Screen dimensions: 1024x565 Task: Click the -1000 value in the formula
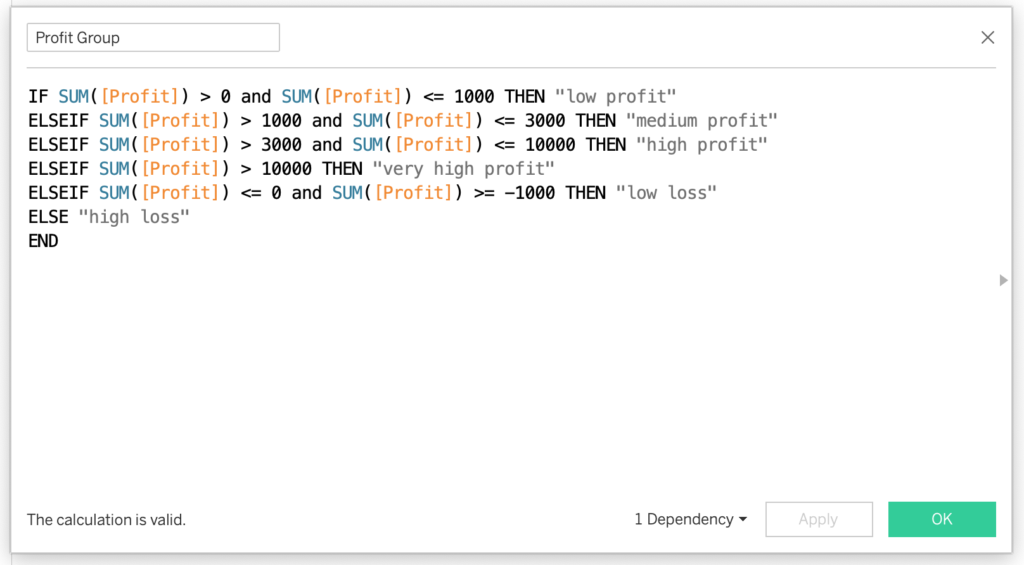[530, 193]
